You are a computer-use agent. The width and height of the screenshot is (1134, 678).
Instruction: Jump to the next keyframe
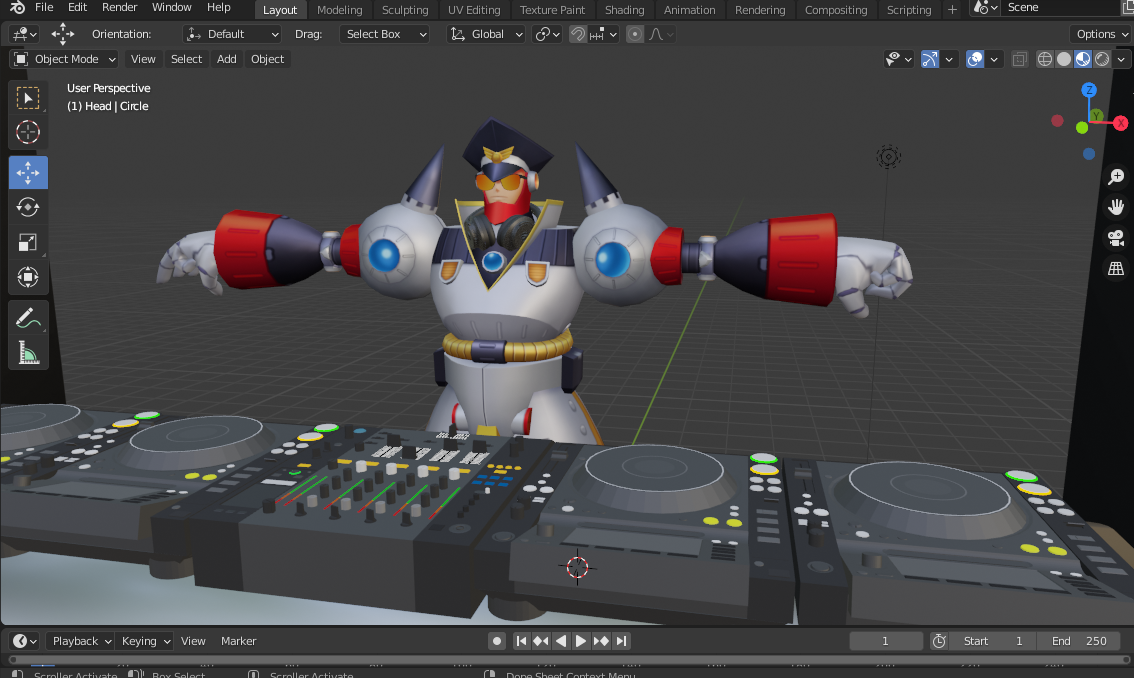(601, 641)
